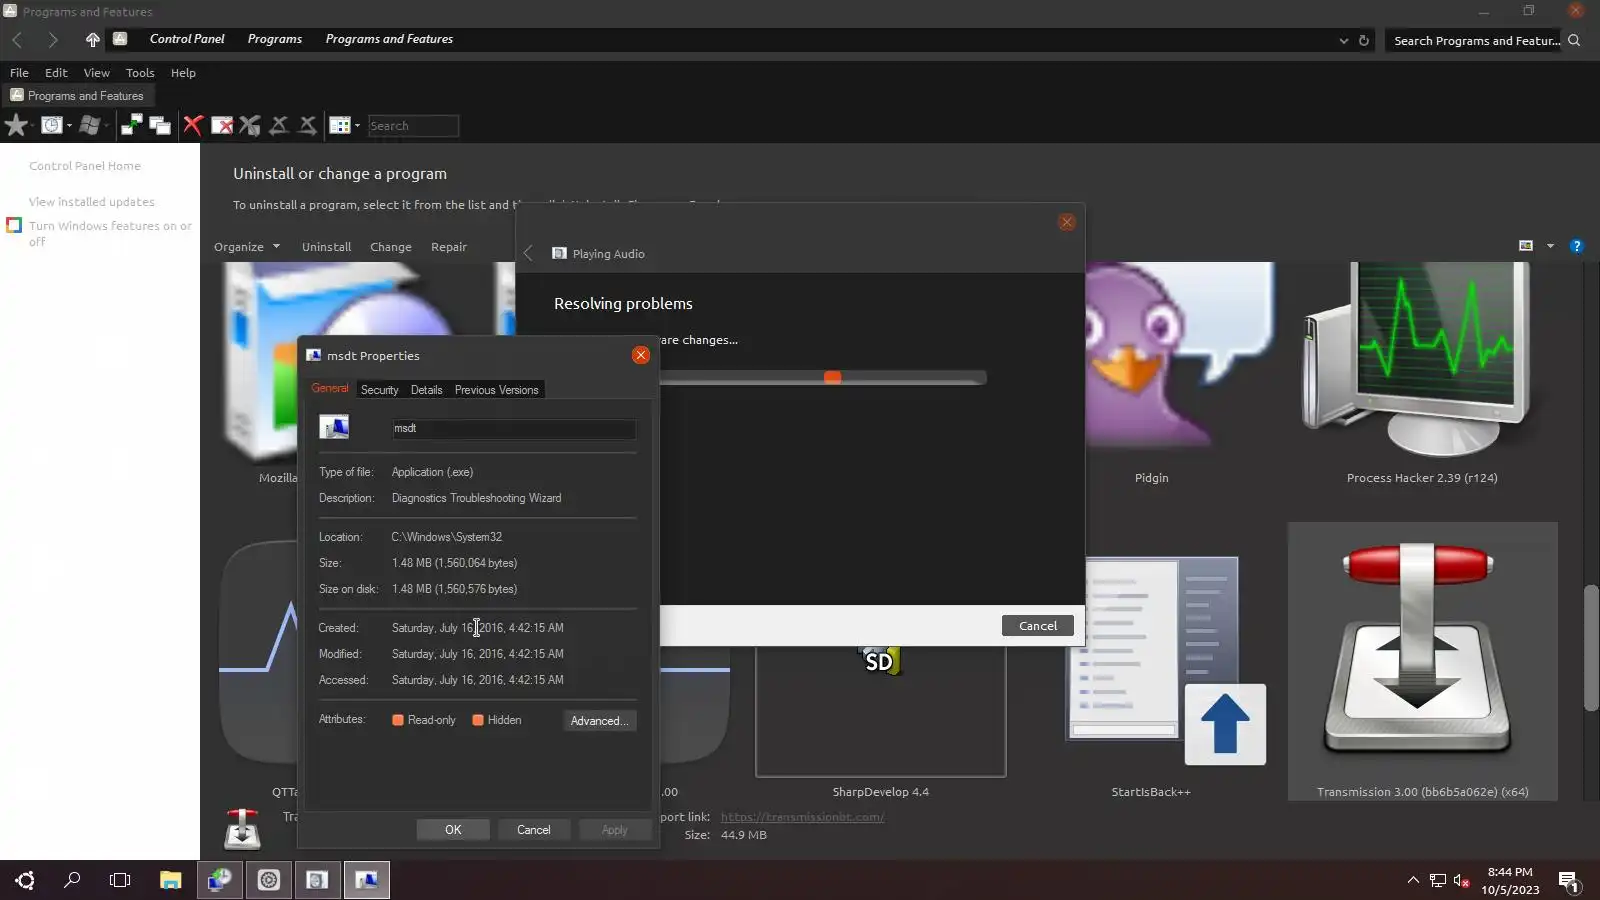The height and width of the screenshot is (900, 1600).
Task: Open Turn Windows features on or off
Action: click(x=110, y=234)
